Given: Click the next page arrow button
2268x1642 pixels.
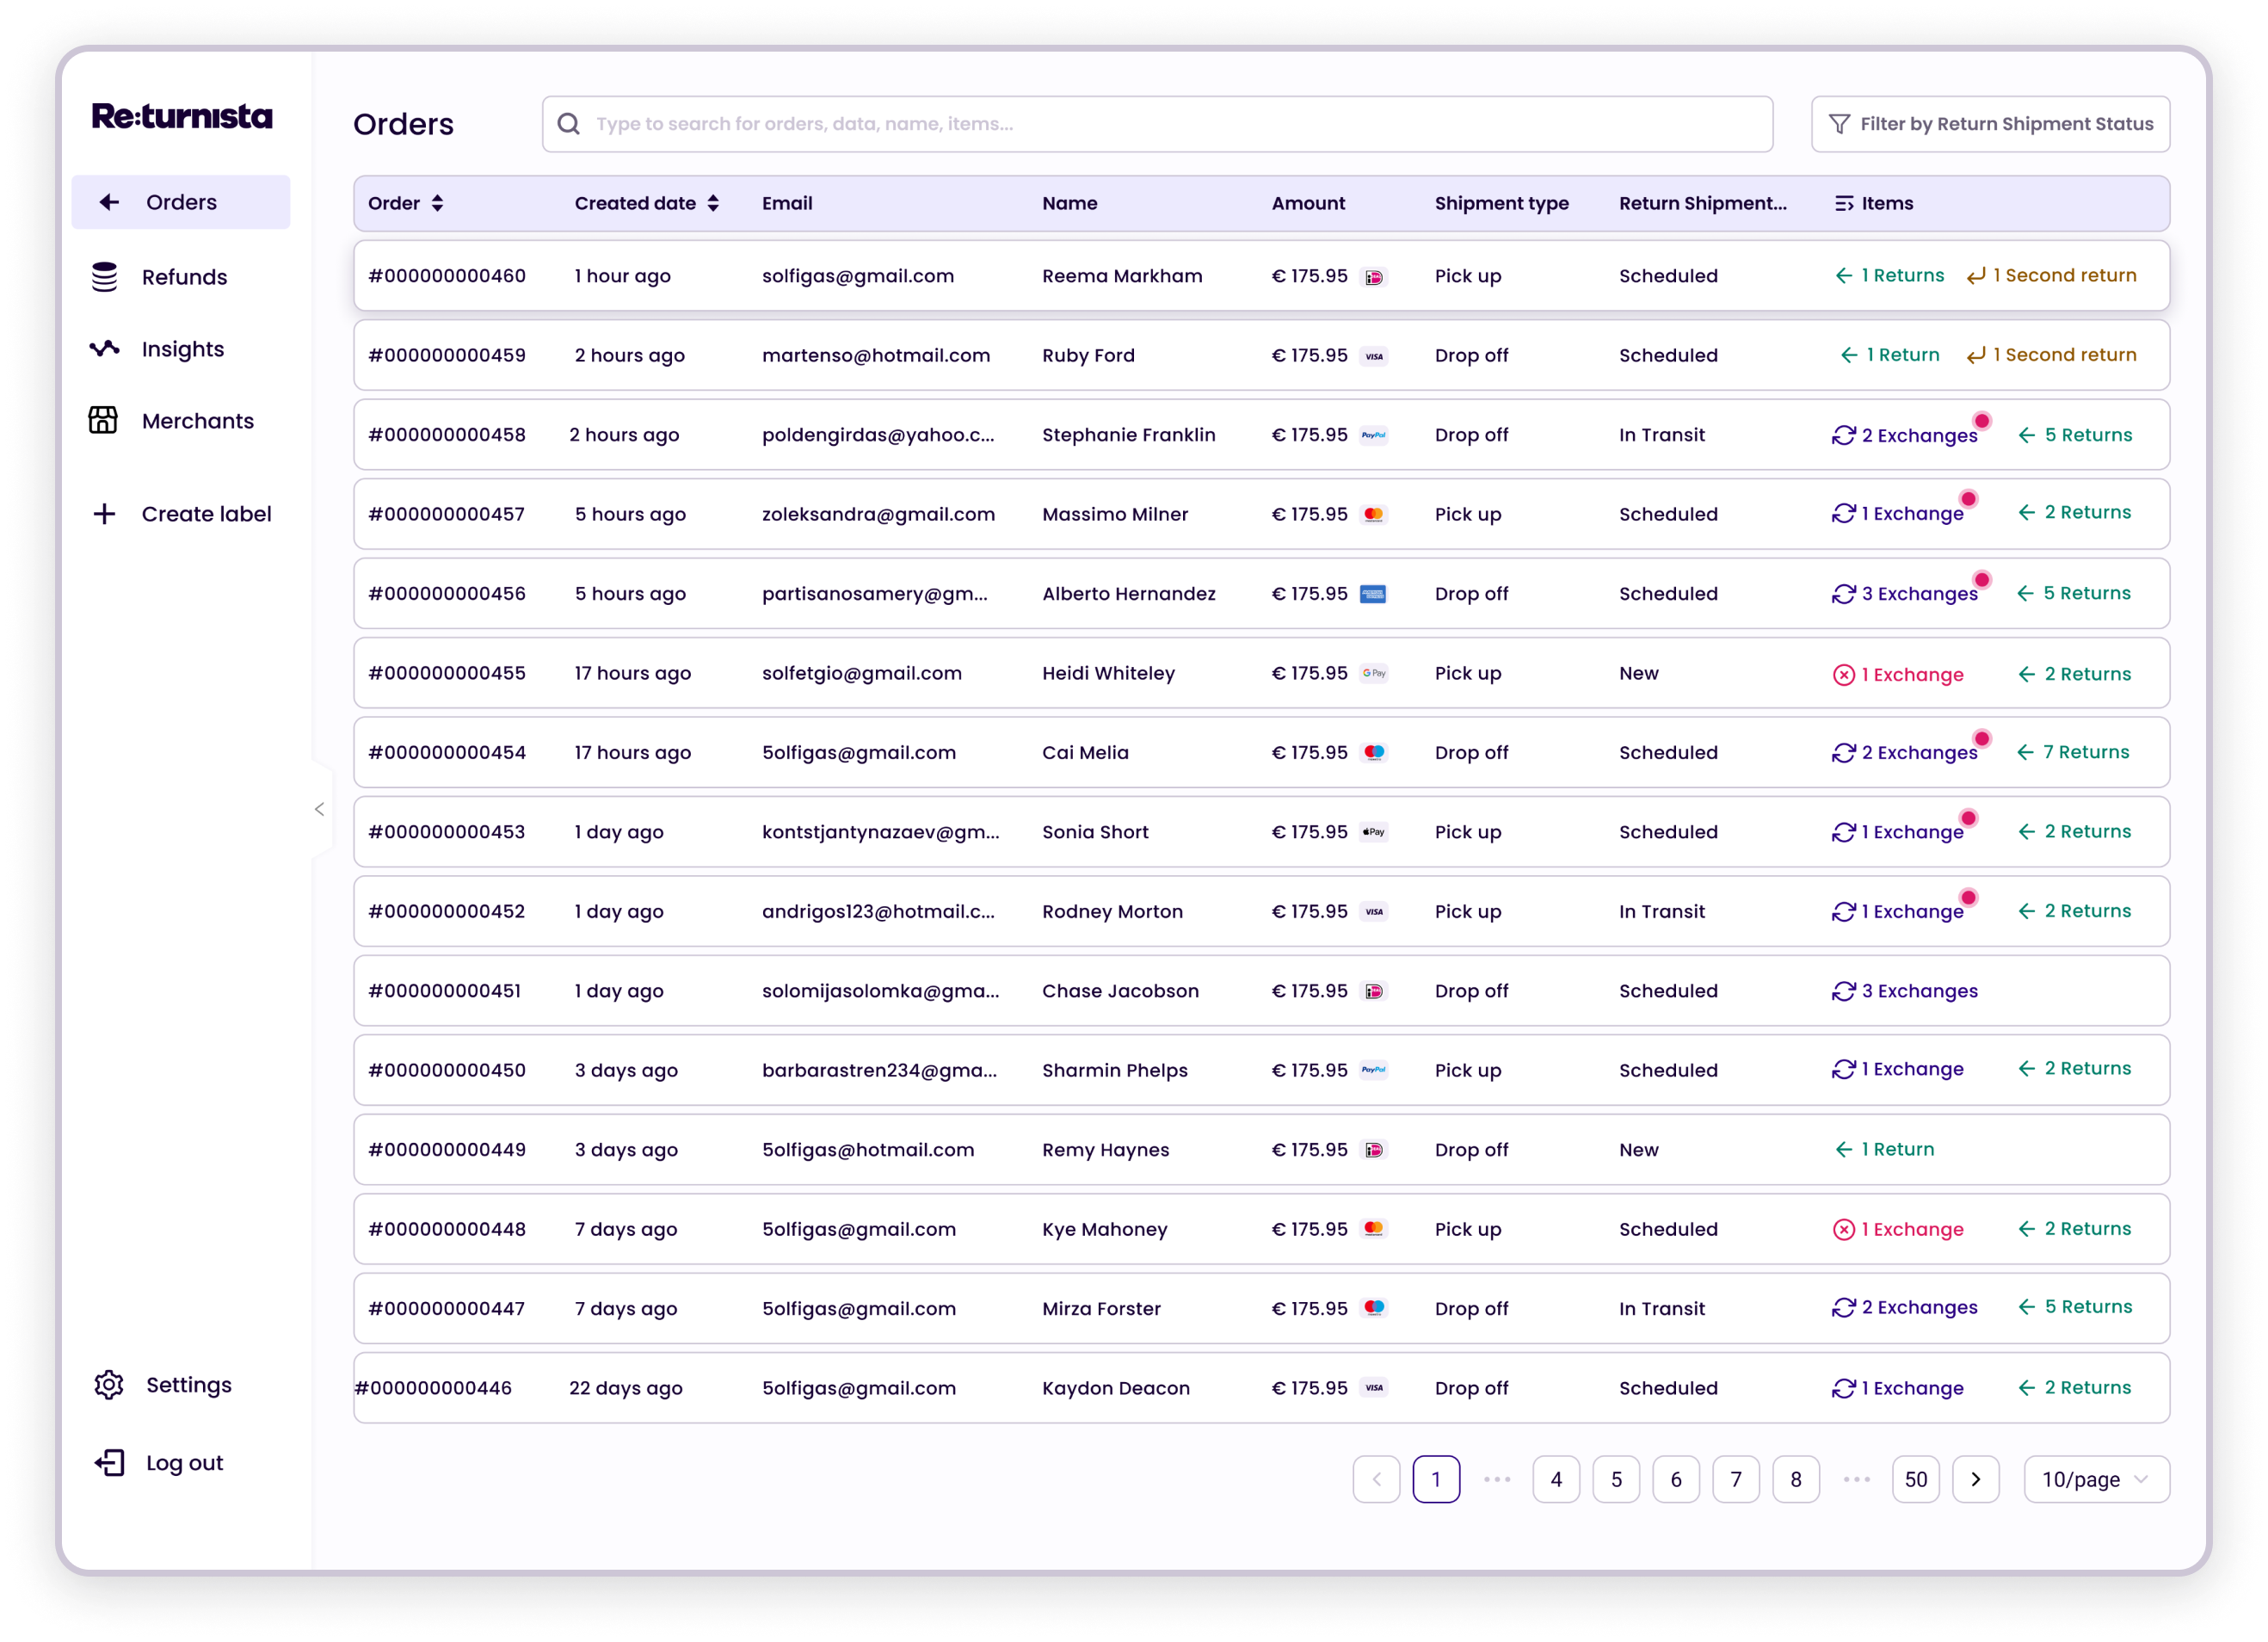Looking at the screenshot, I should pyautogui.click(x=1975, y=1479).
